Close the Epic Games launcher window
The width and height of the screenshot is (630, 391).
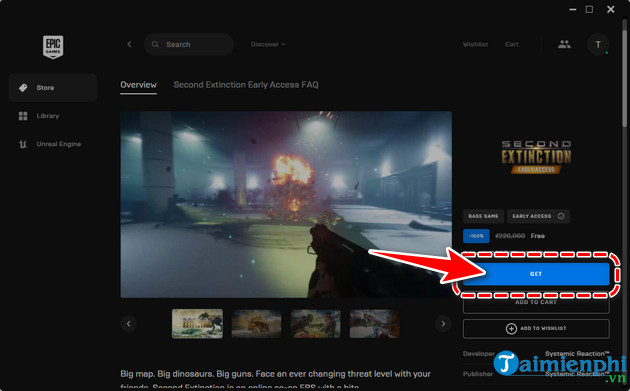point(611,9)
